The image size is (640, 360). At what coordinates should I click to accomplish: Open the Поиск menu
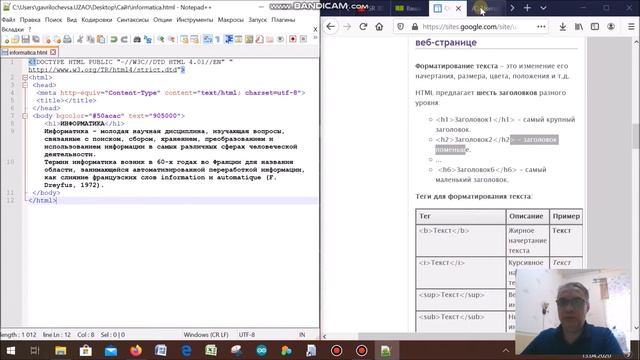coord(53,20)
